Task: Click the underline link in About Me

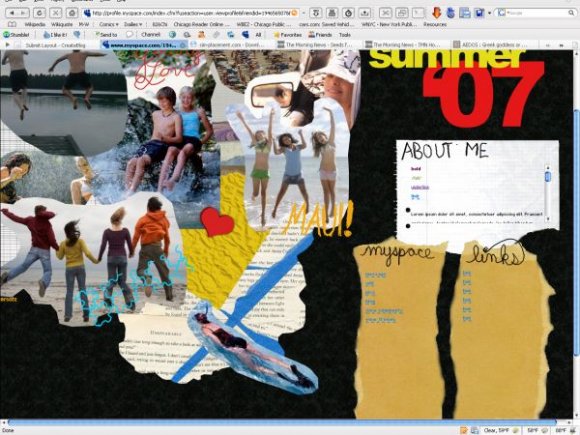Action: 420,188
